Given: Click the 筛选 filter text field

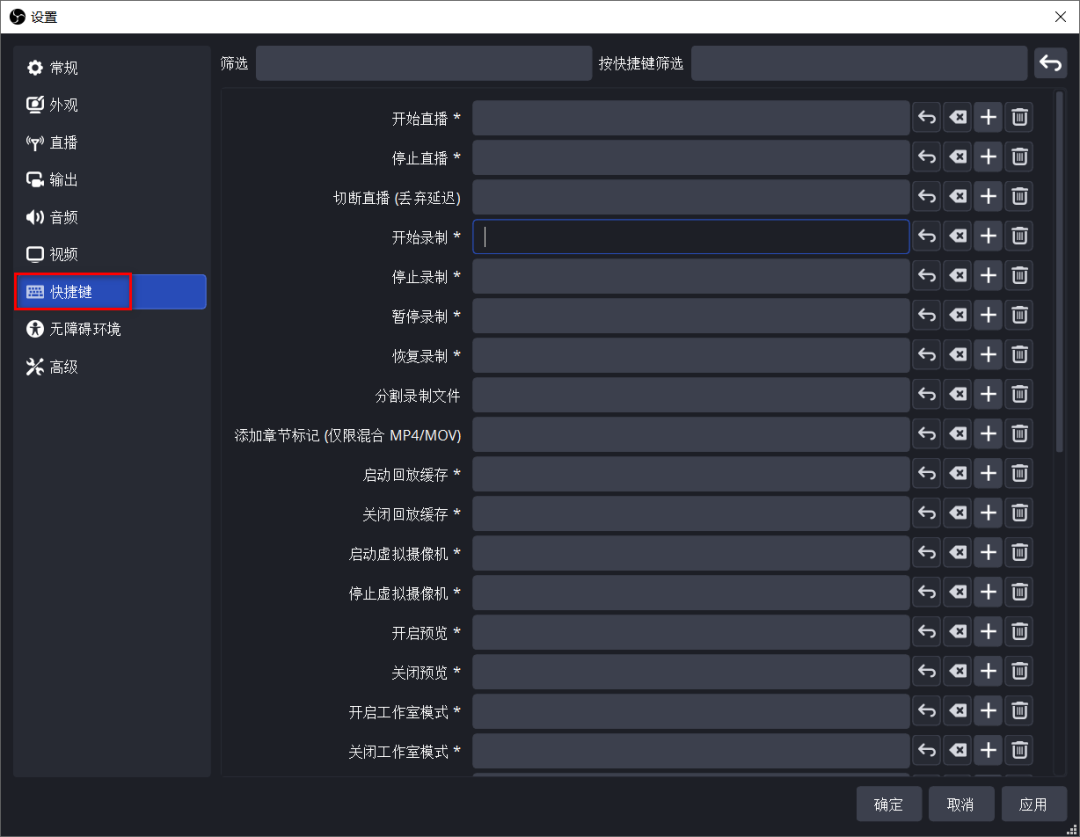Looking at the screenshot, I should click(x=424, y=63).
